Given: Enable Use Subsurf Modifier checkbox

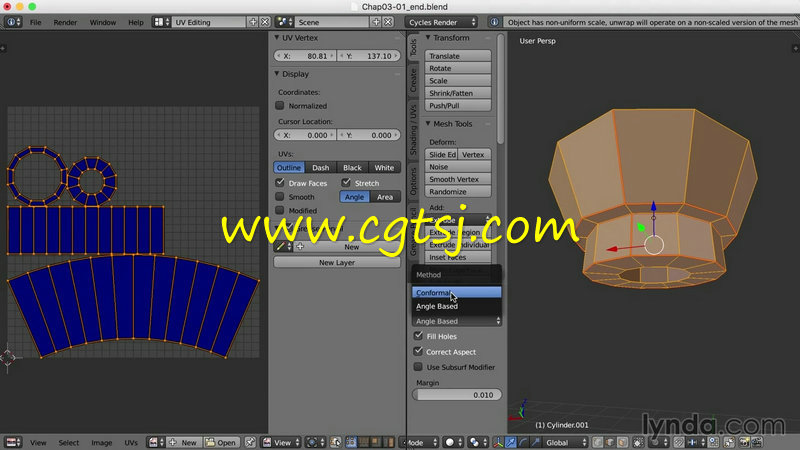Looking at the screenshot, I should [418, 367].
